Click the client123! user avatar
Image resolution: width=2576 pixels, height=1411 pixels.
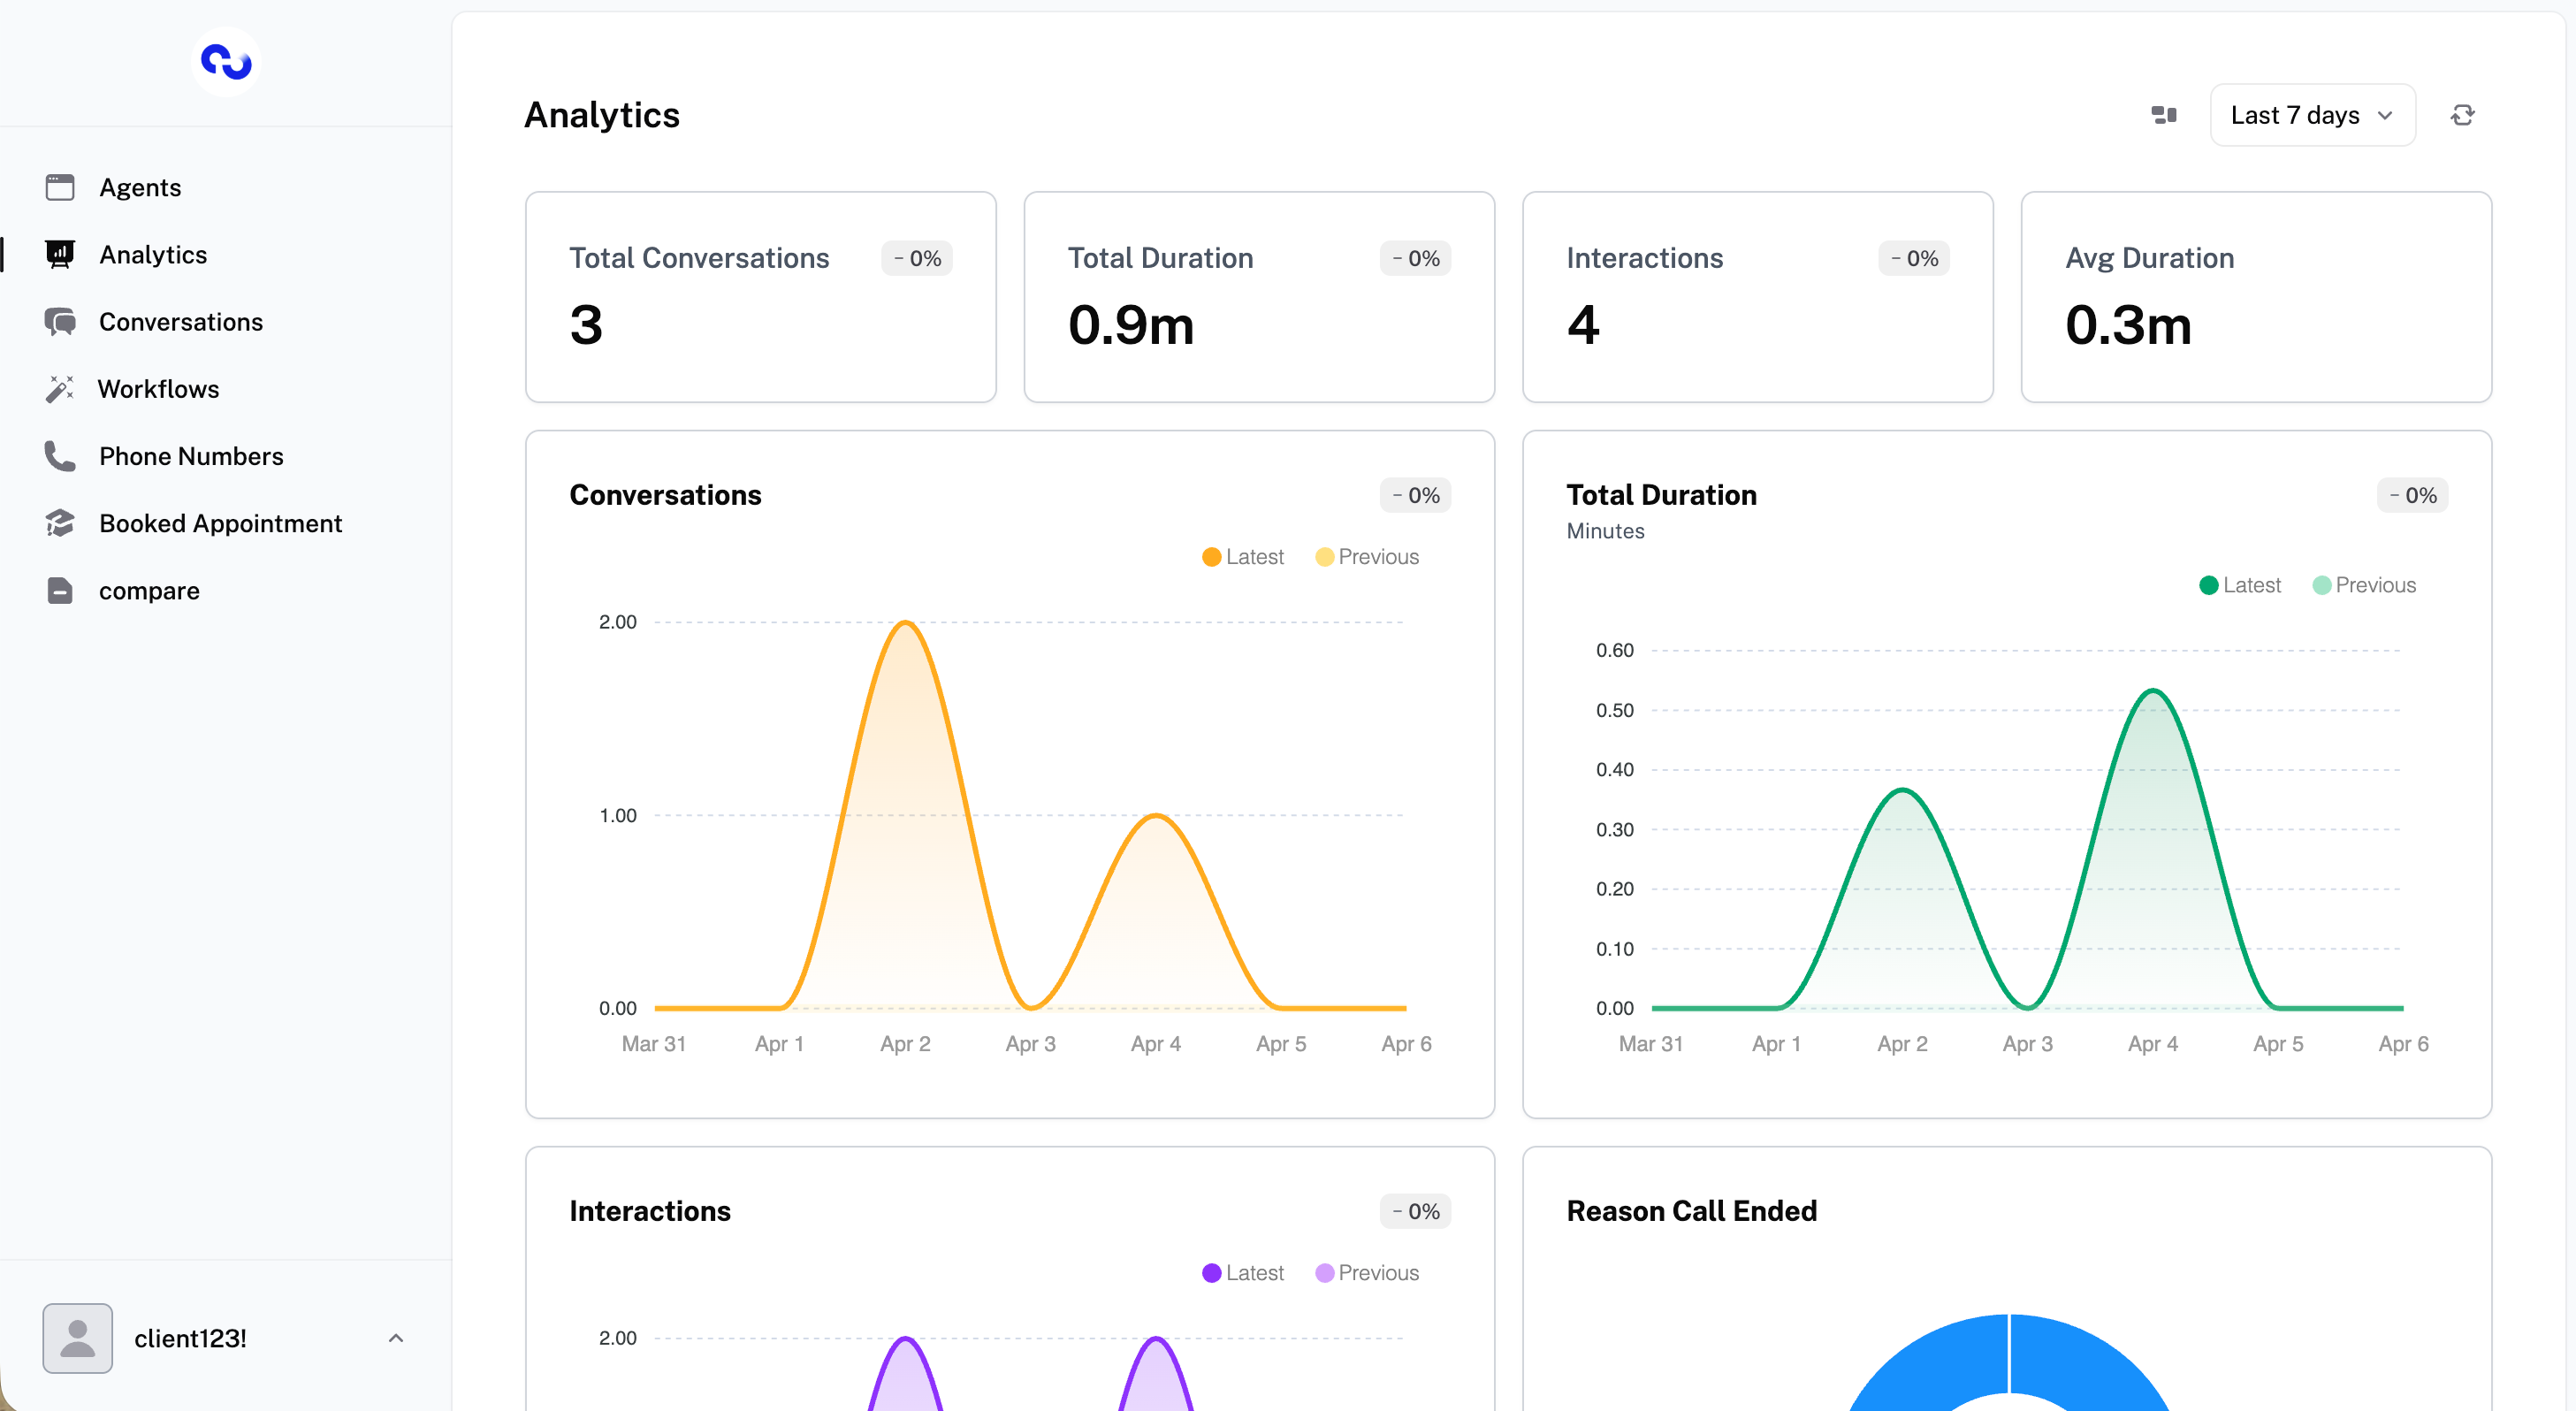click(78, 1338)
